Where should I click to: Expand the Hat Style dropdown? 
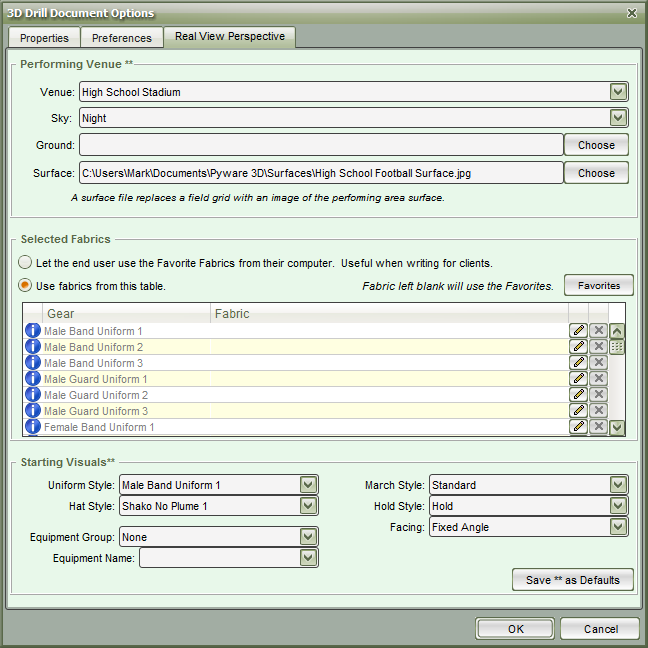(x=308, y=505)
